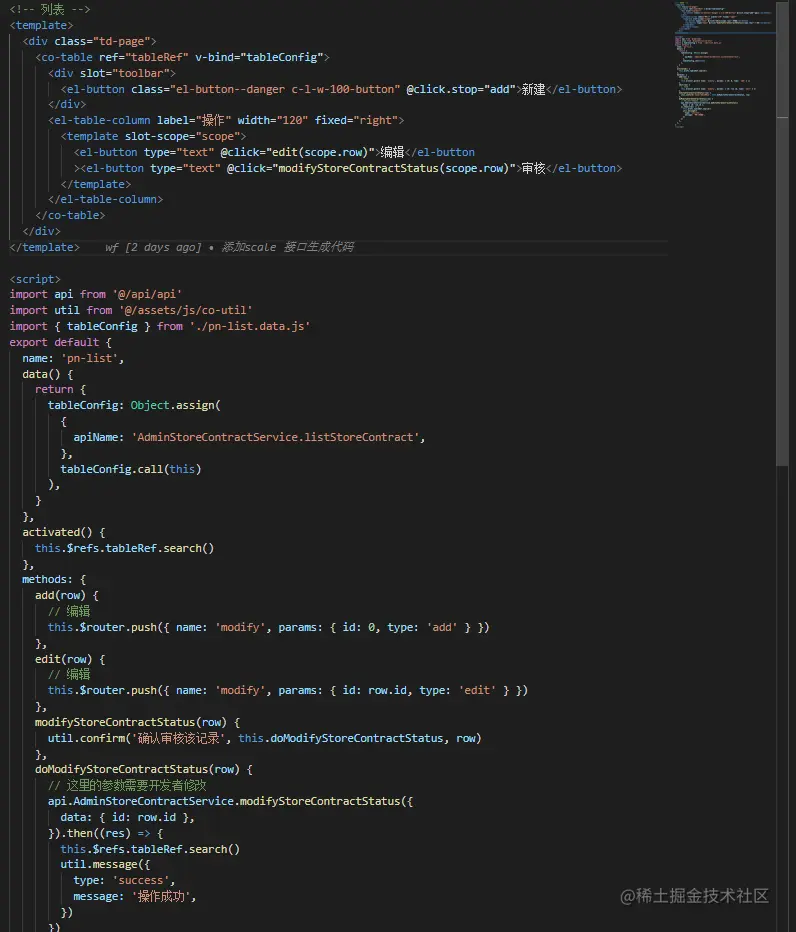The image size is (796, 932).
Task: Click the 'modifyStoreContractStatus(row) {' method line
Action: tap(137, 723)
